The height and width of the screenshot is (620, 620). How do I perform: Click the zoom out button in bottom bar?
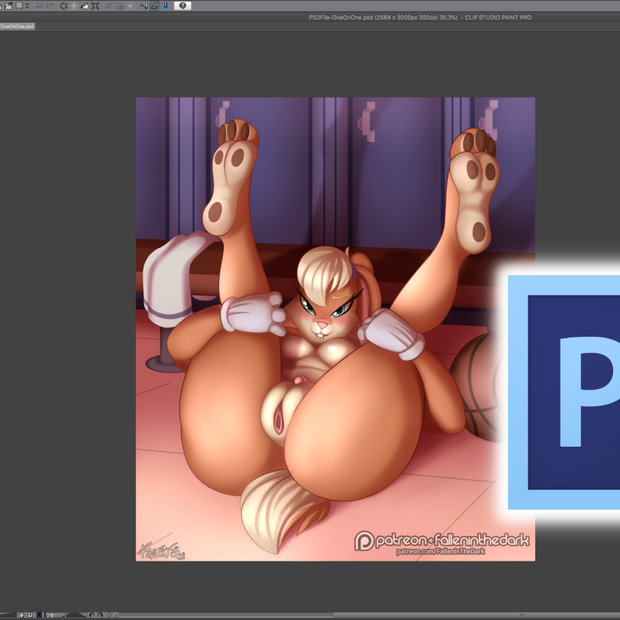(x=23, y=615)
